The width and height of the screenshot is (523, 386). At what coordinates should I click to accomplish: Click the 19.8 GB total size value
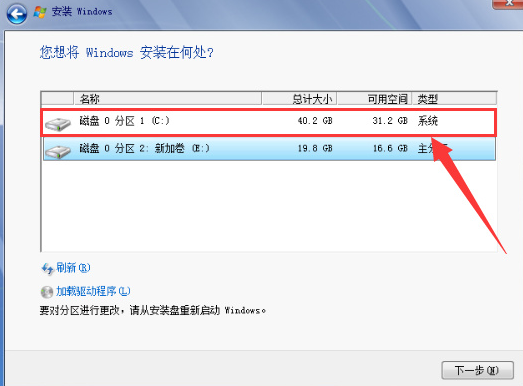[x=315, y=148]
